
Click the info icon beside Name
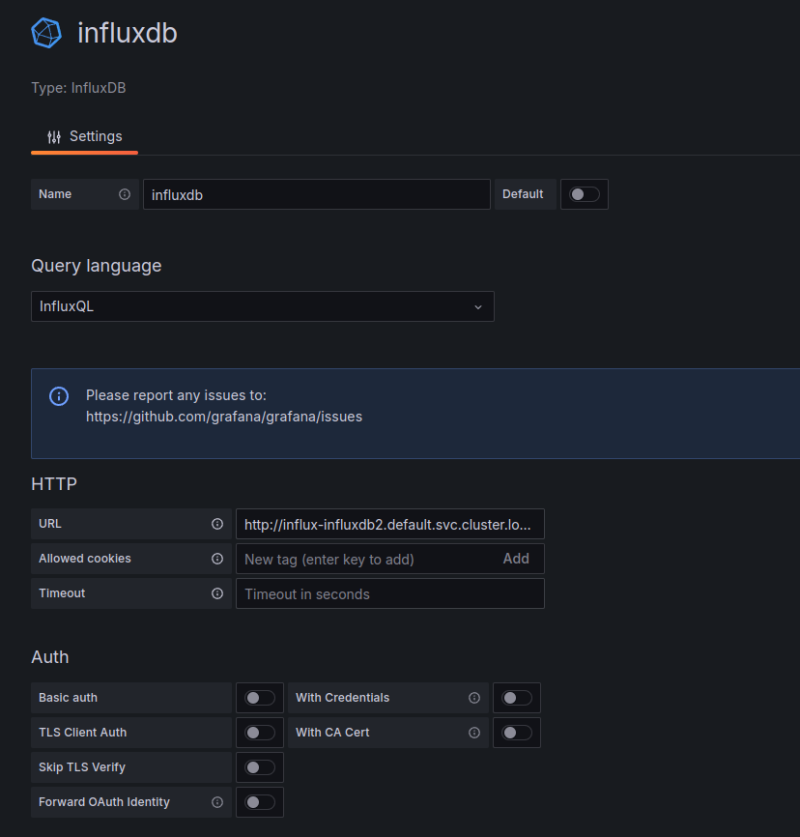pos(125,194)
